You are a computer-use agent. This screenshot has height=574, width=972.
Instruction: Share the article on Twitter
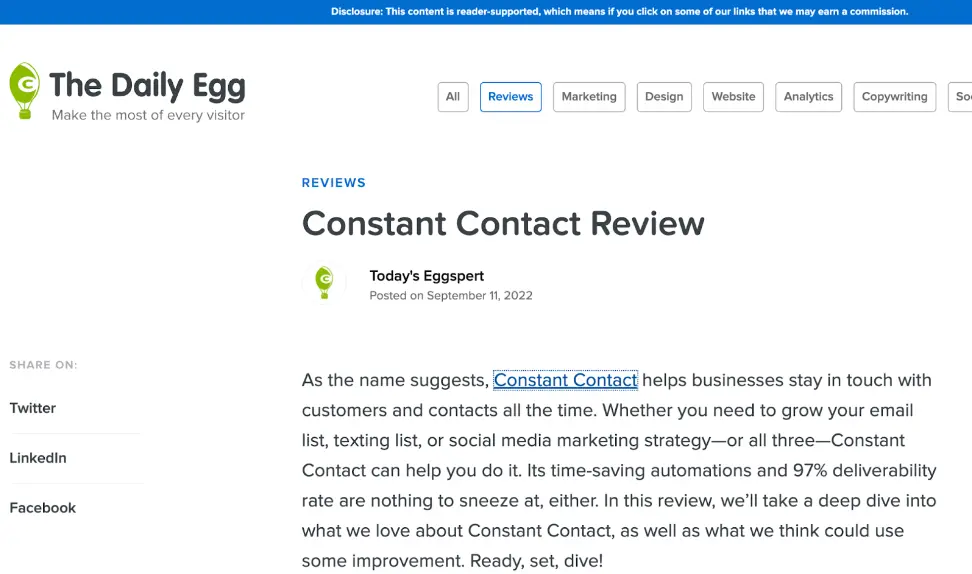(33, 408)
